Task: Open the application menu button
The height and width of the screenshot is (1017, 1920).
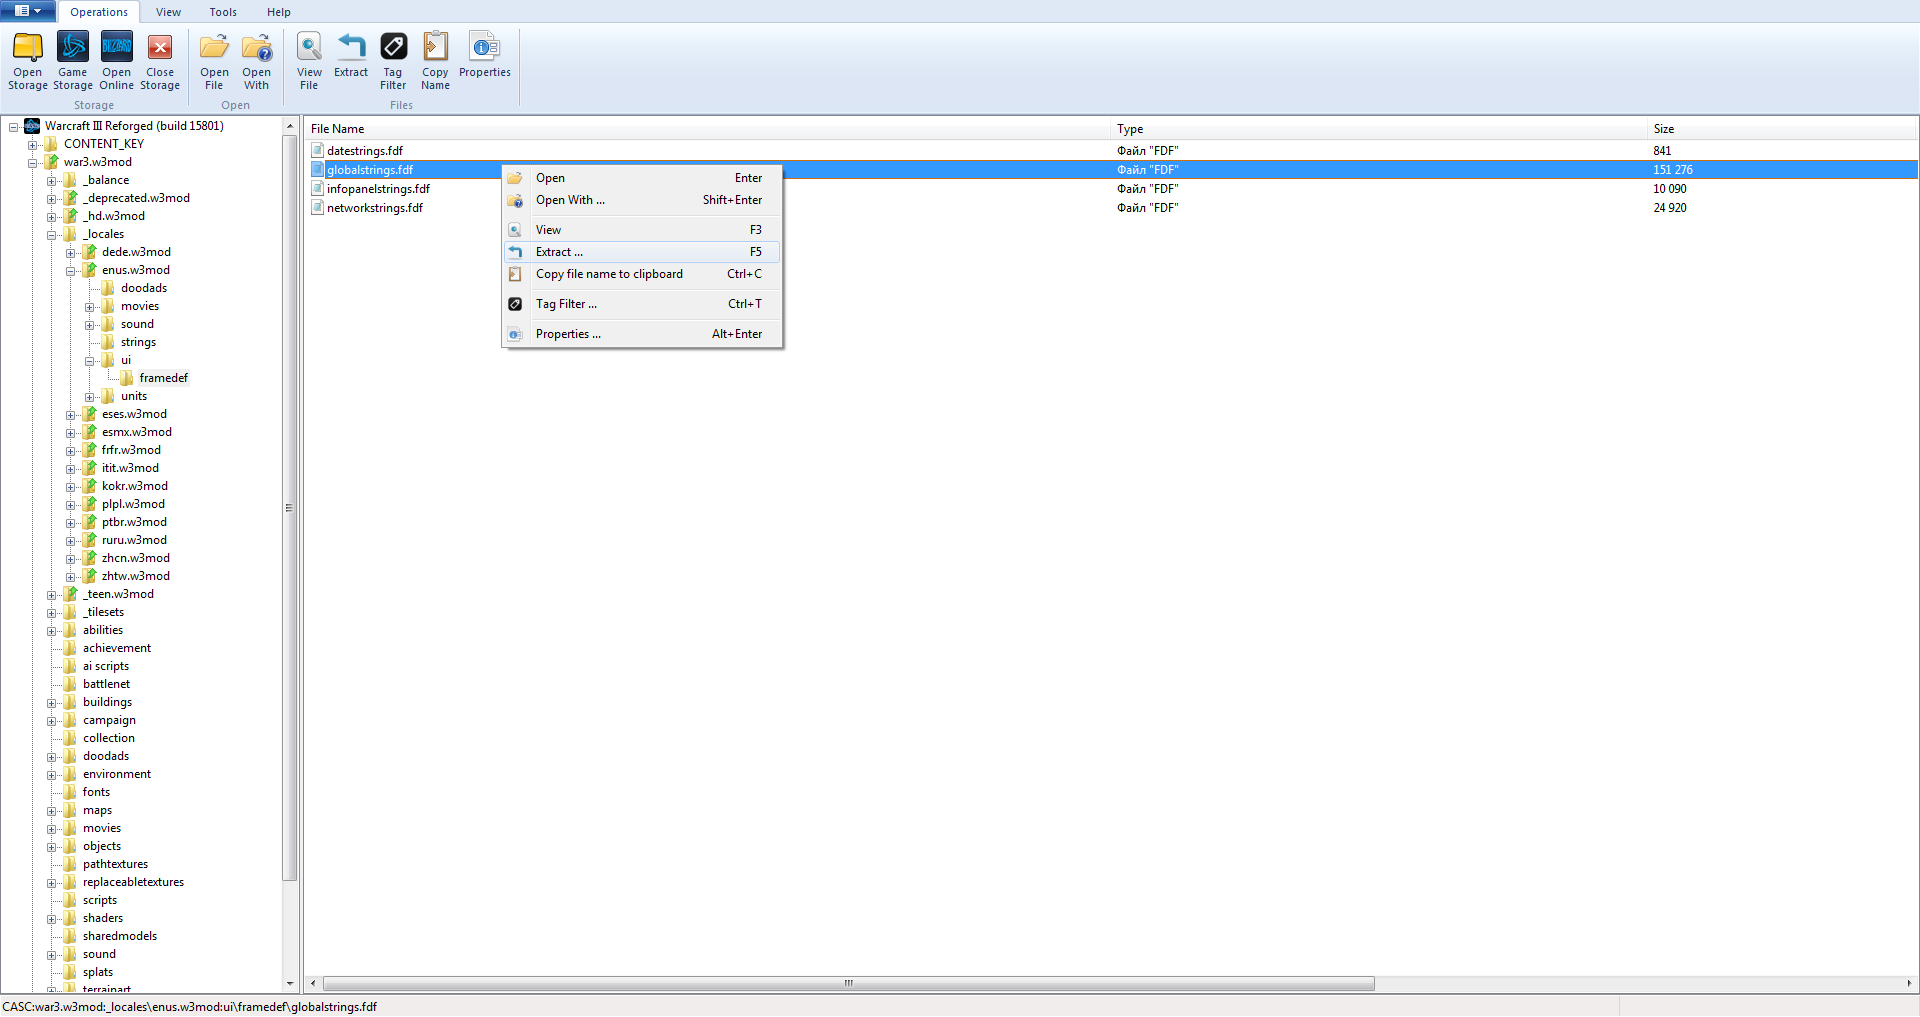Action: (x=28, y=11)
